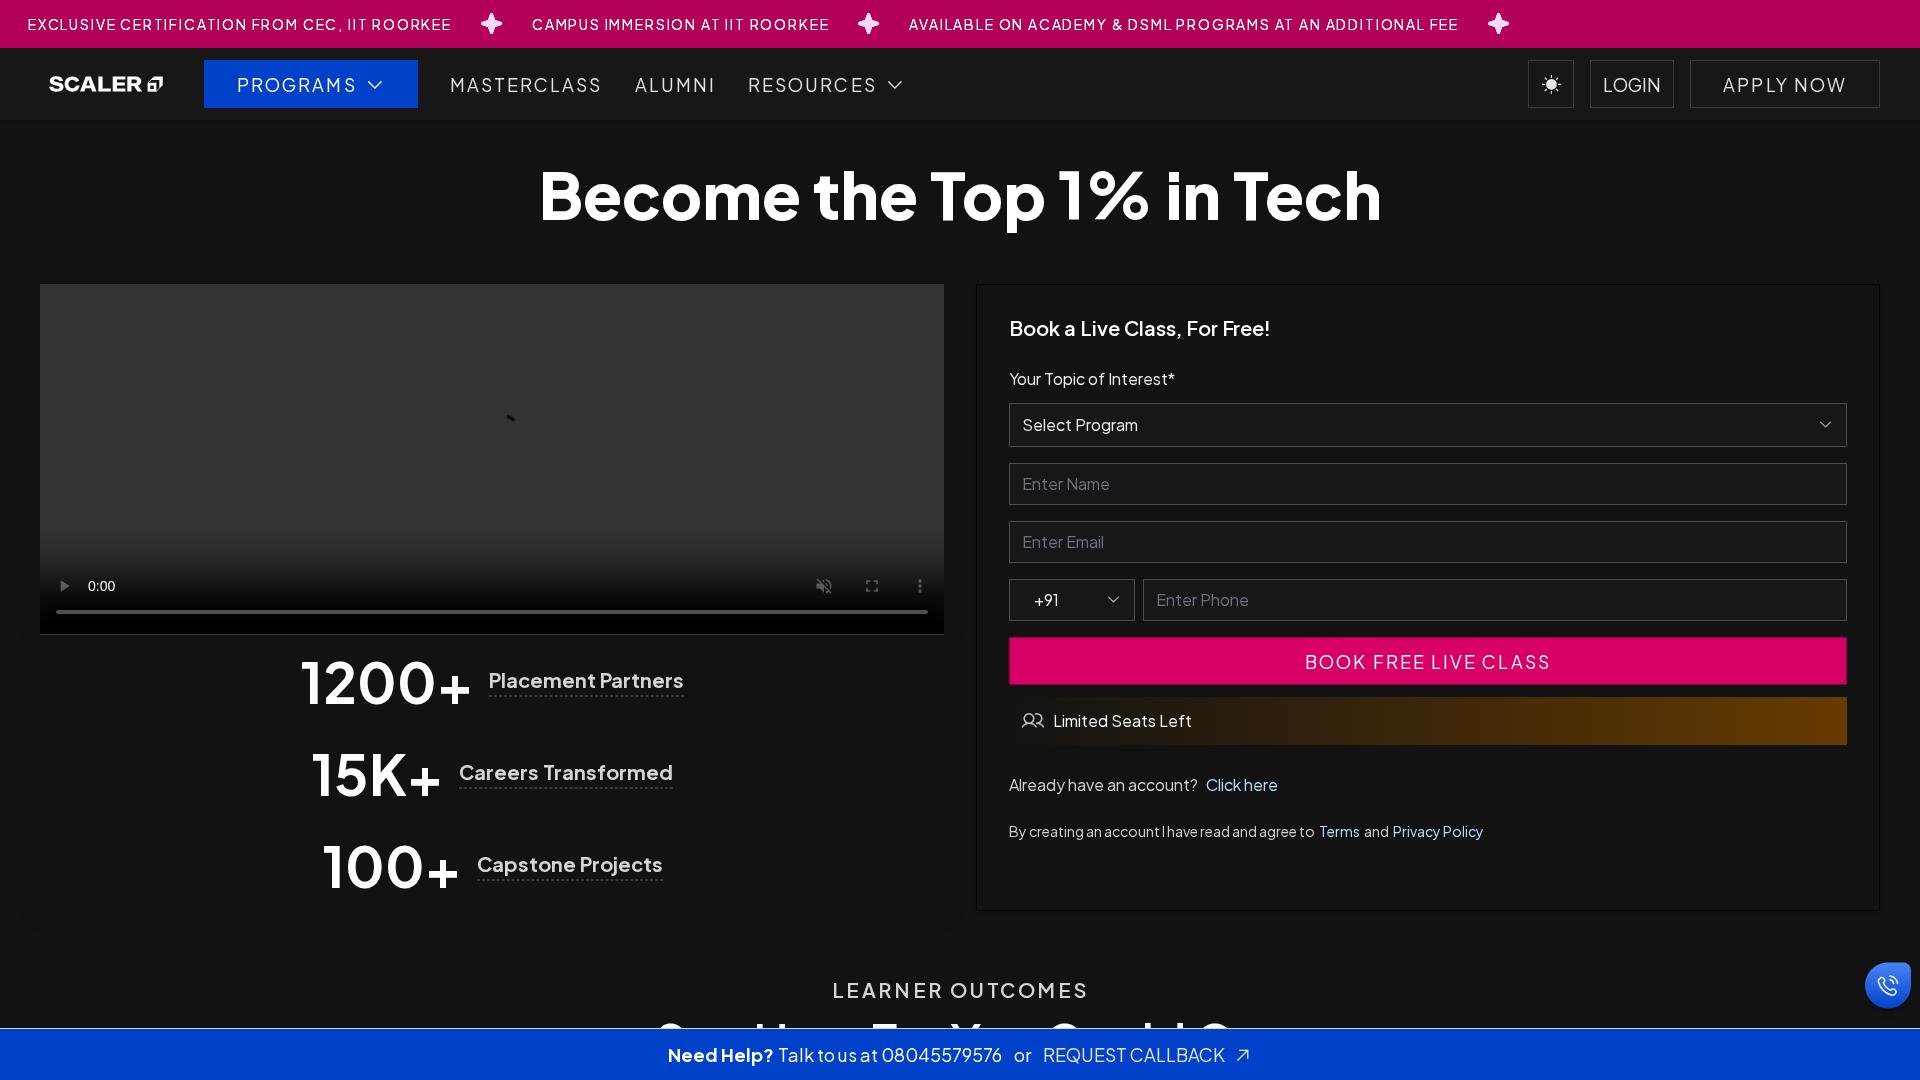Go to the Alumni page
The height and width of the screenshot is (1080, 1920).
tap(675, 85)
